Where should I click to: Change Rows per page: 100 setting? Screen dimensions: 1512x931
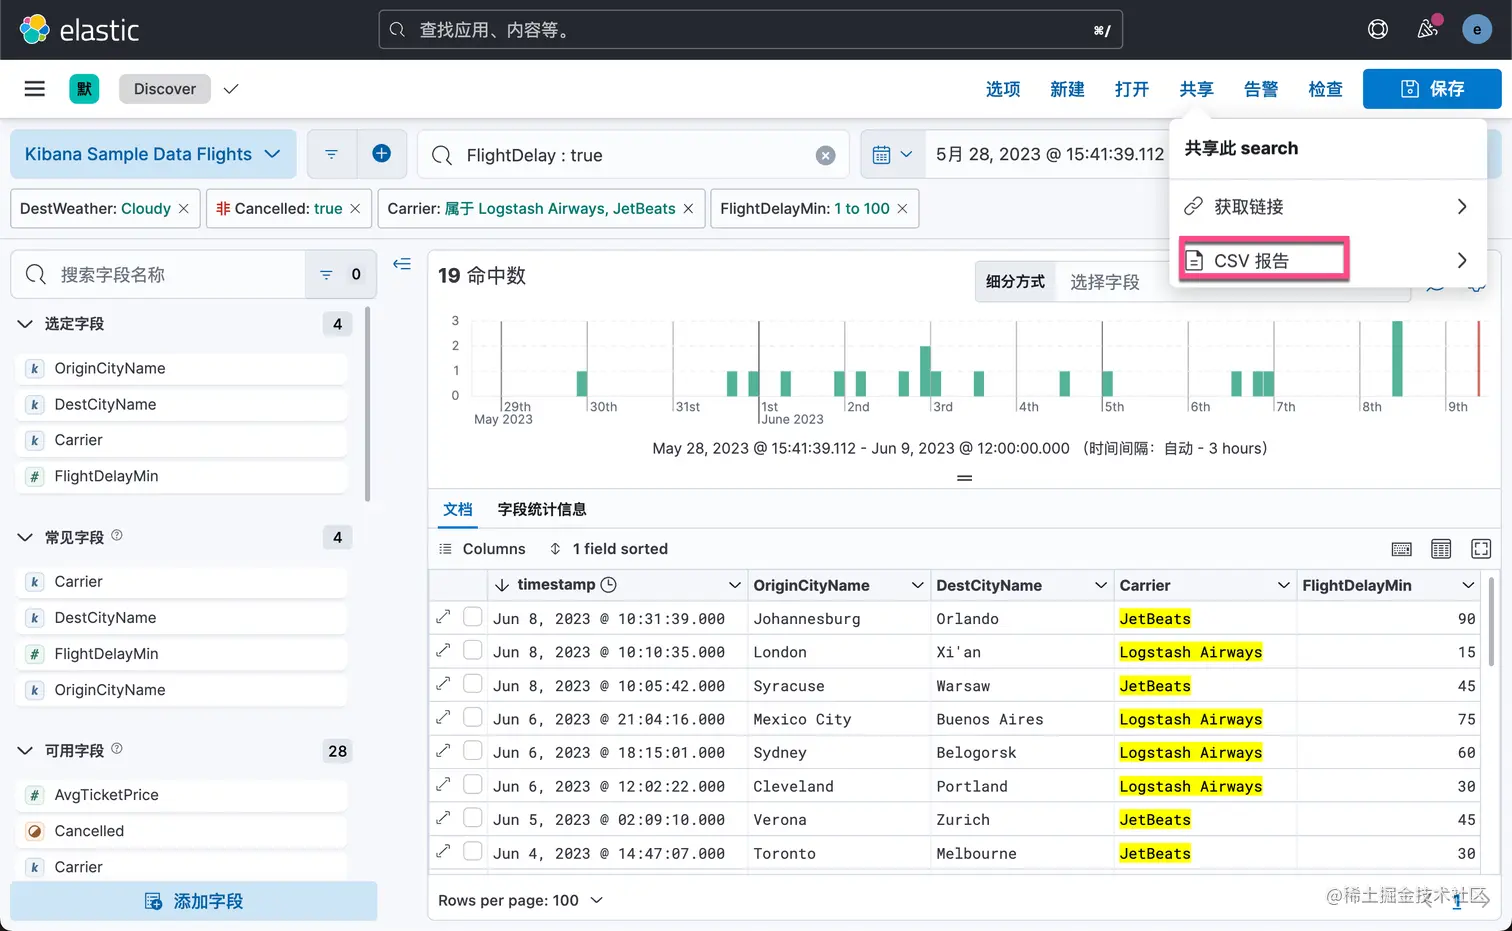pos(520,900)
